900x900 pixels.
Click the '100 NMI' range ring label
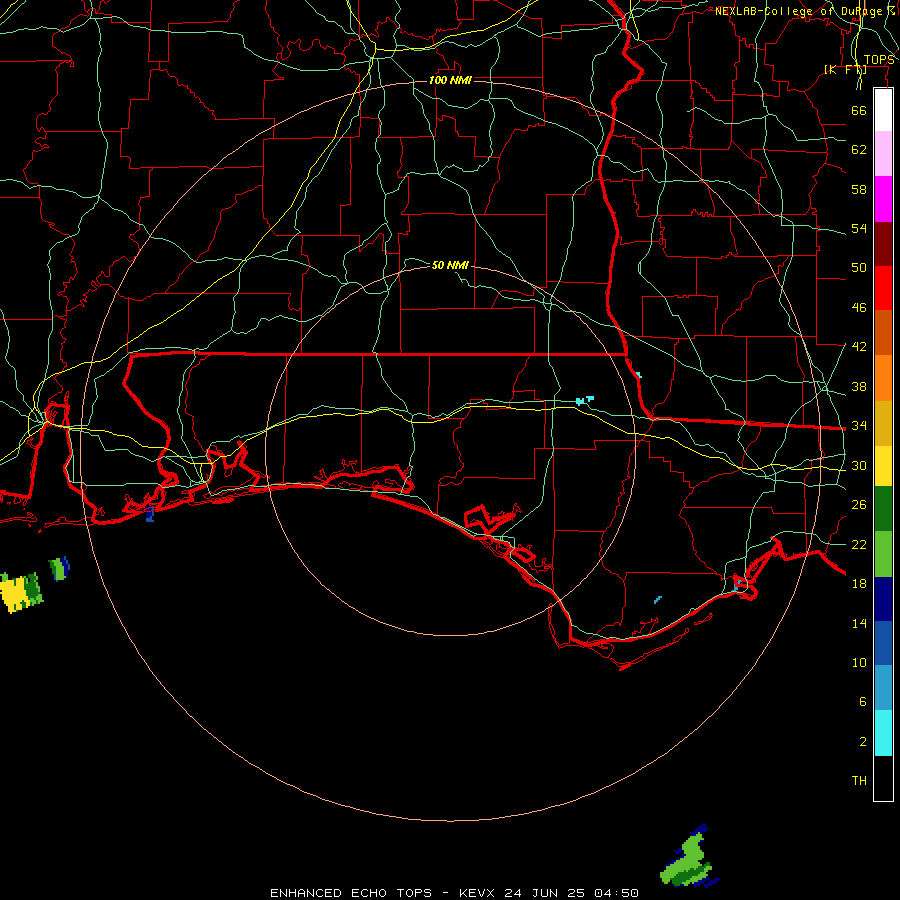click(x=450, y=80)
